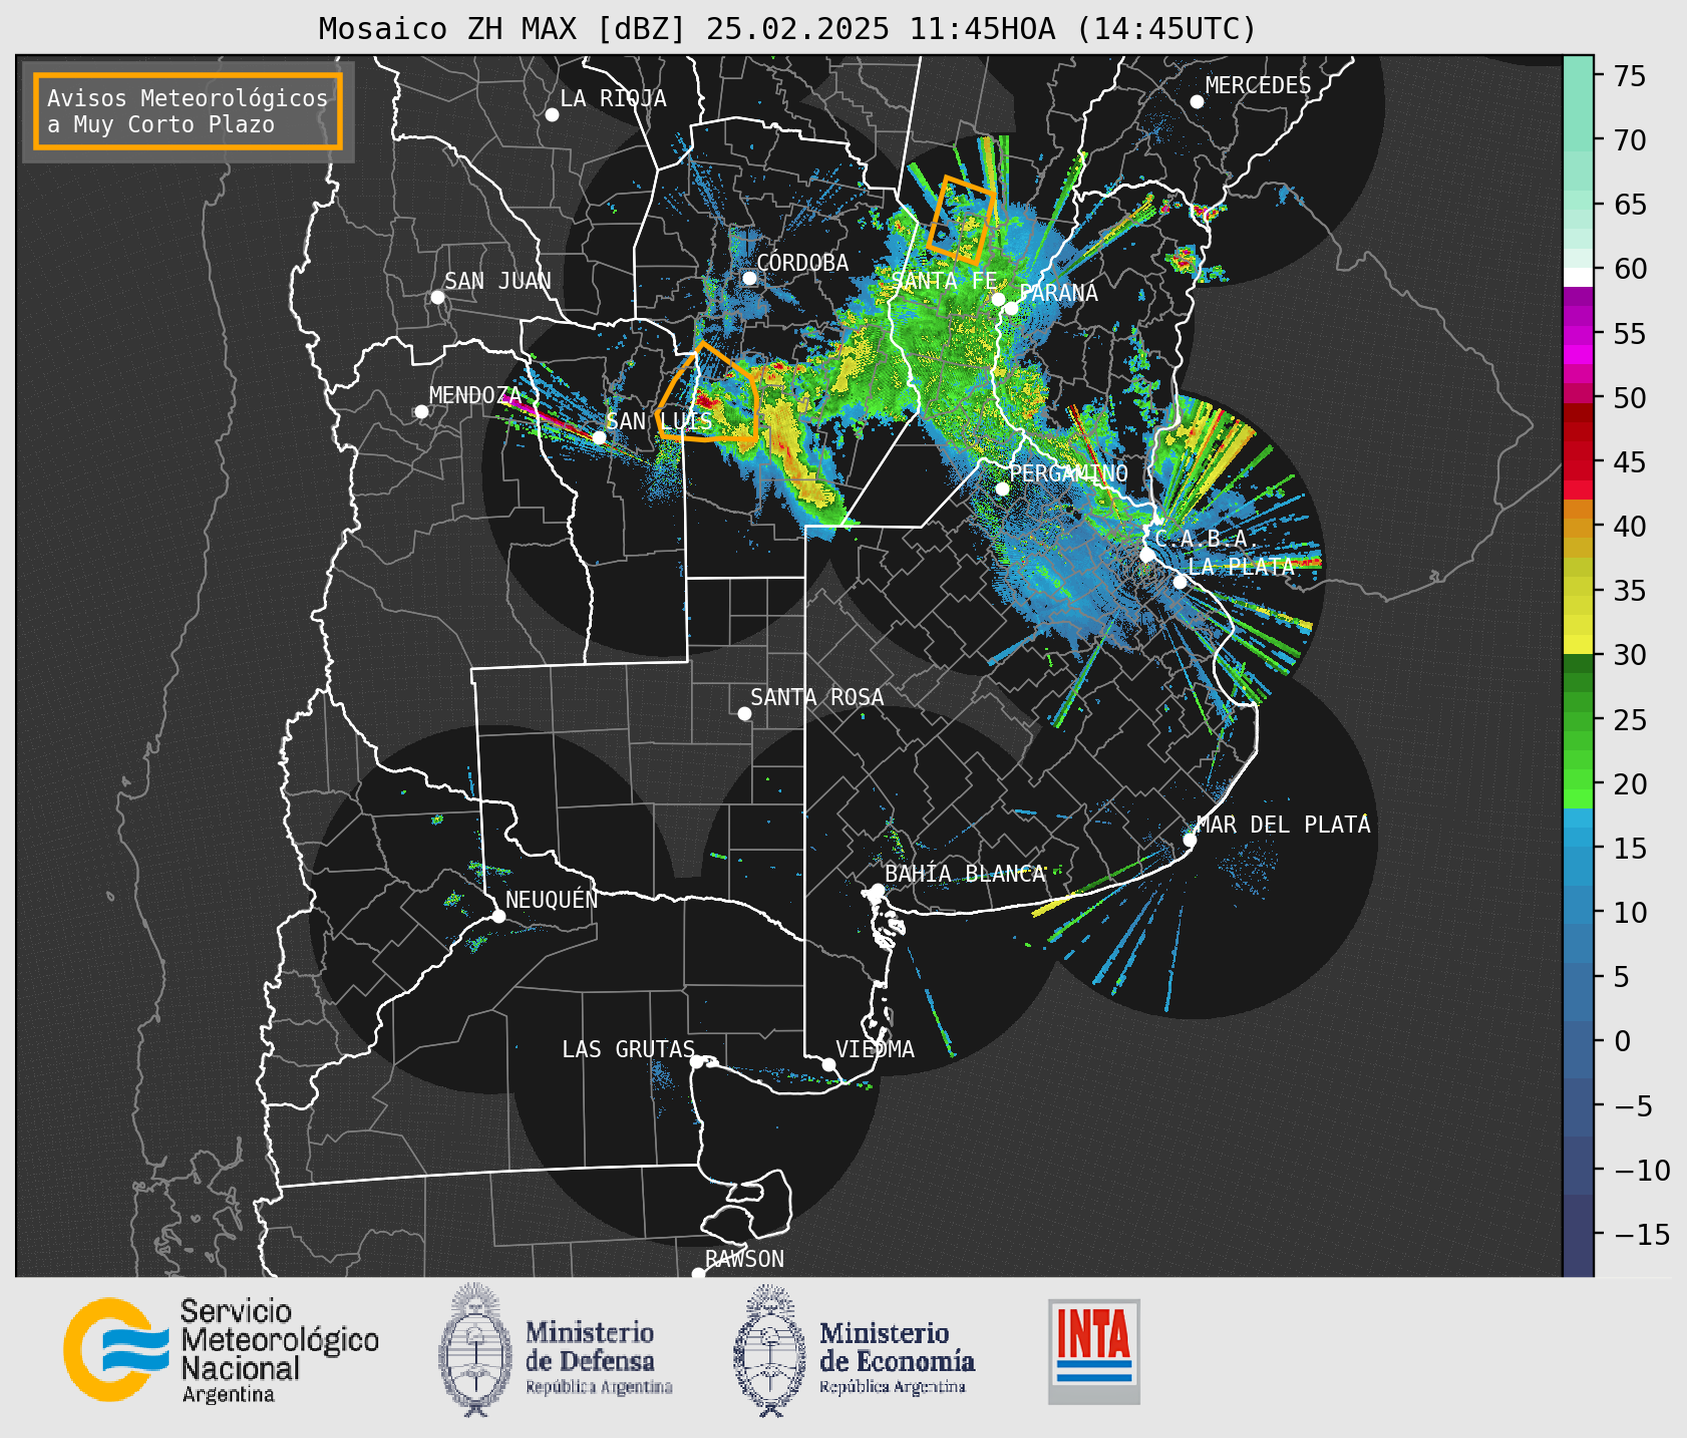This screenshot has height=1438, width=1687.
Task: Click the 30 dBZ yellow color on scale
Action: click(1578, 645)
